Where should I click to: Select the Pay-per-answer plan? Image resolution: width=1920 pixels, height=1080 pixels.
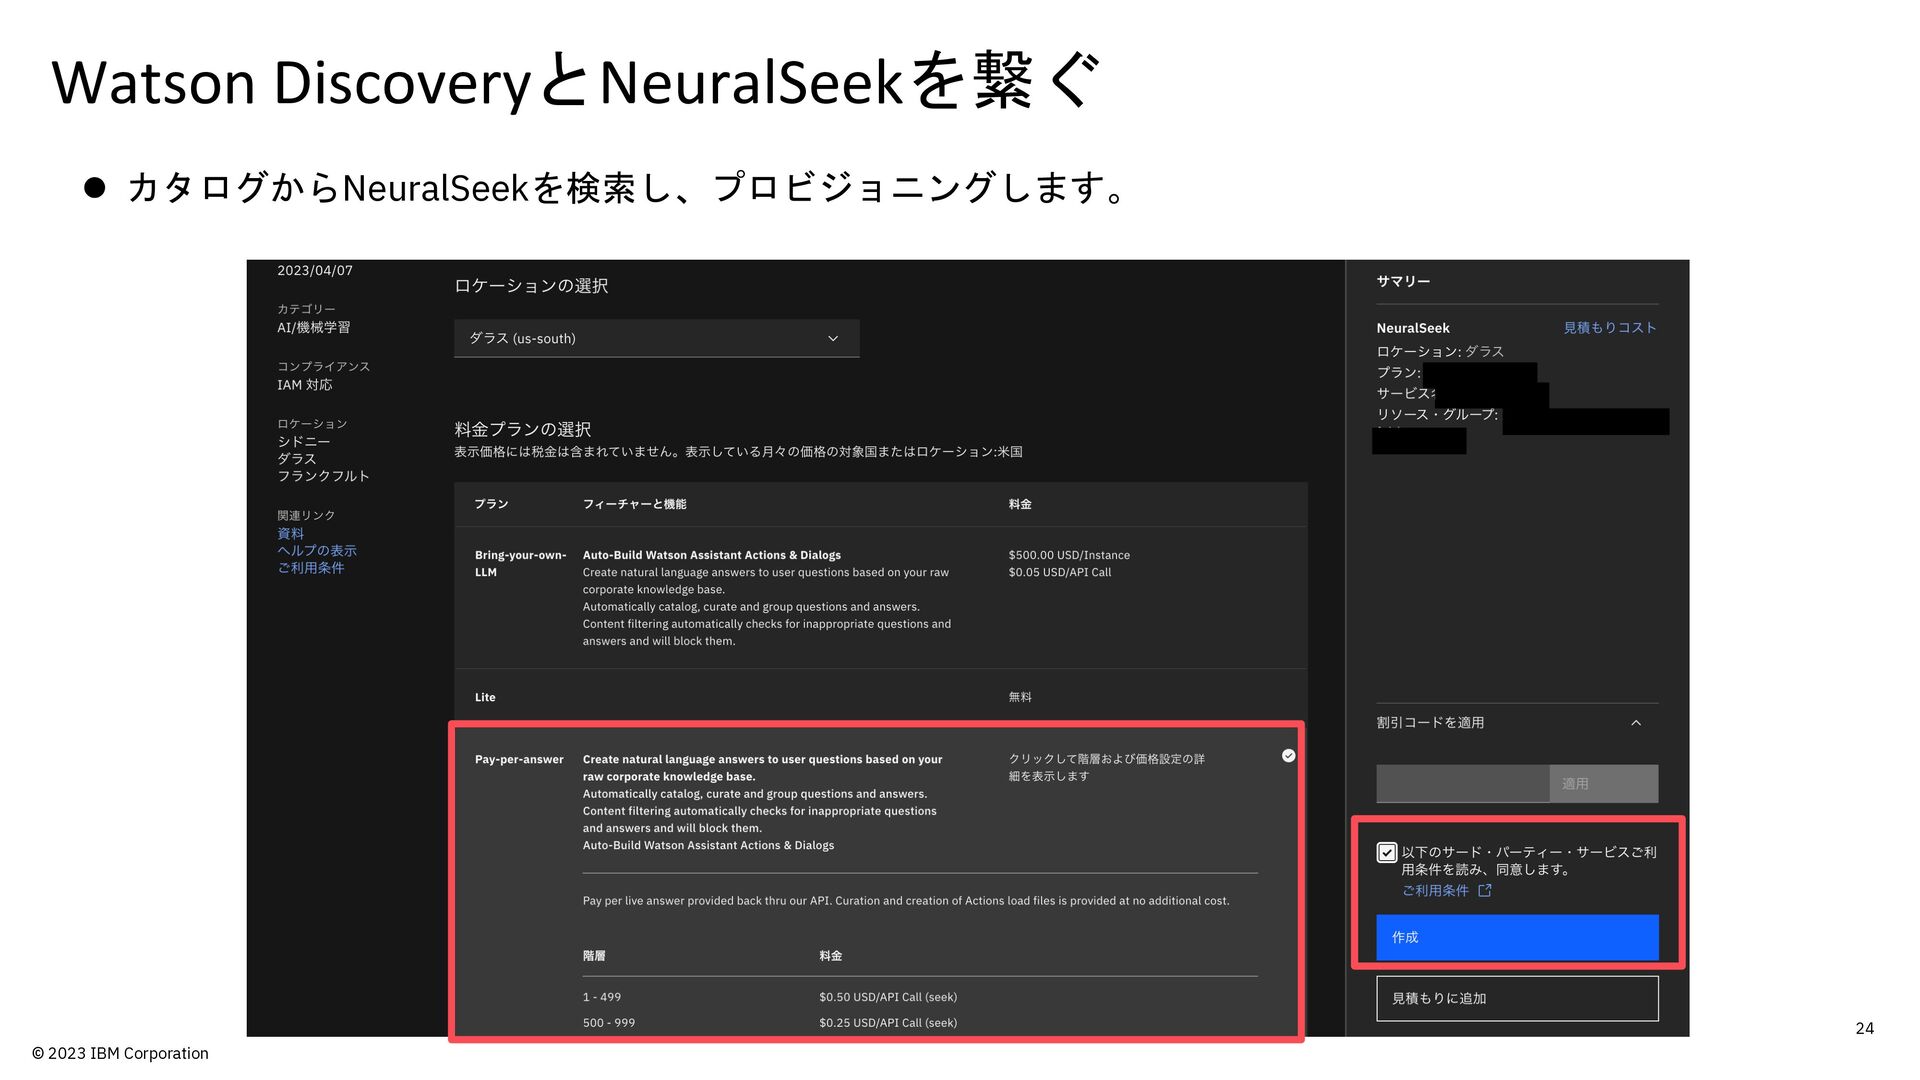point(878,880)
